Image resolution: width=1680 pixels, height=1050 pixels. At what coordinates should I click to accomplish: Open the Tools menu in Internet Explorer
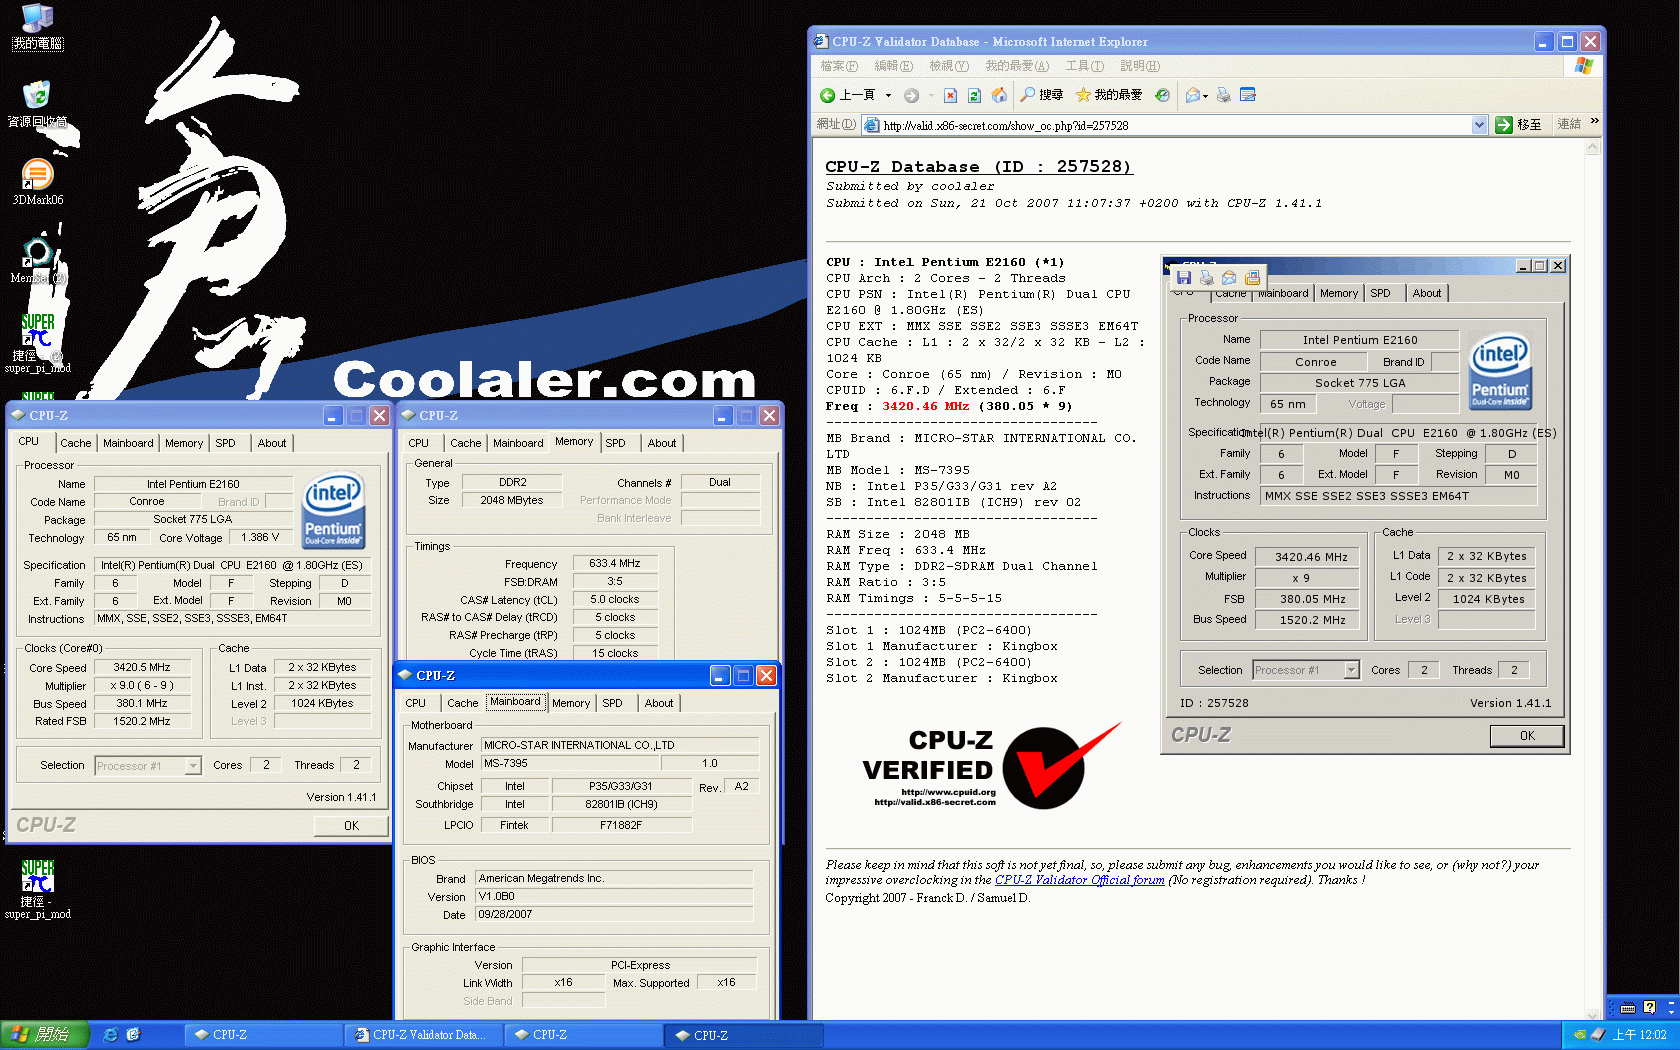click(x=1084, y=66)
